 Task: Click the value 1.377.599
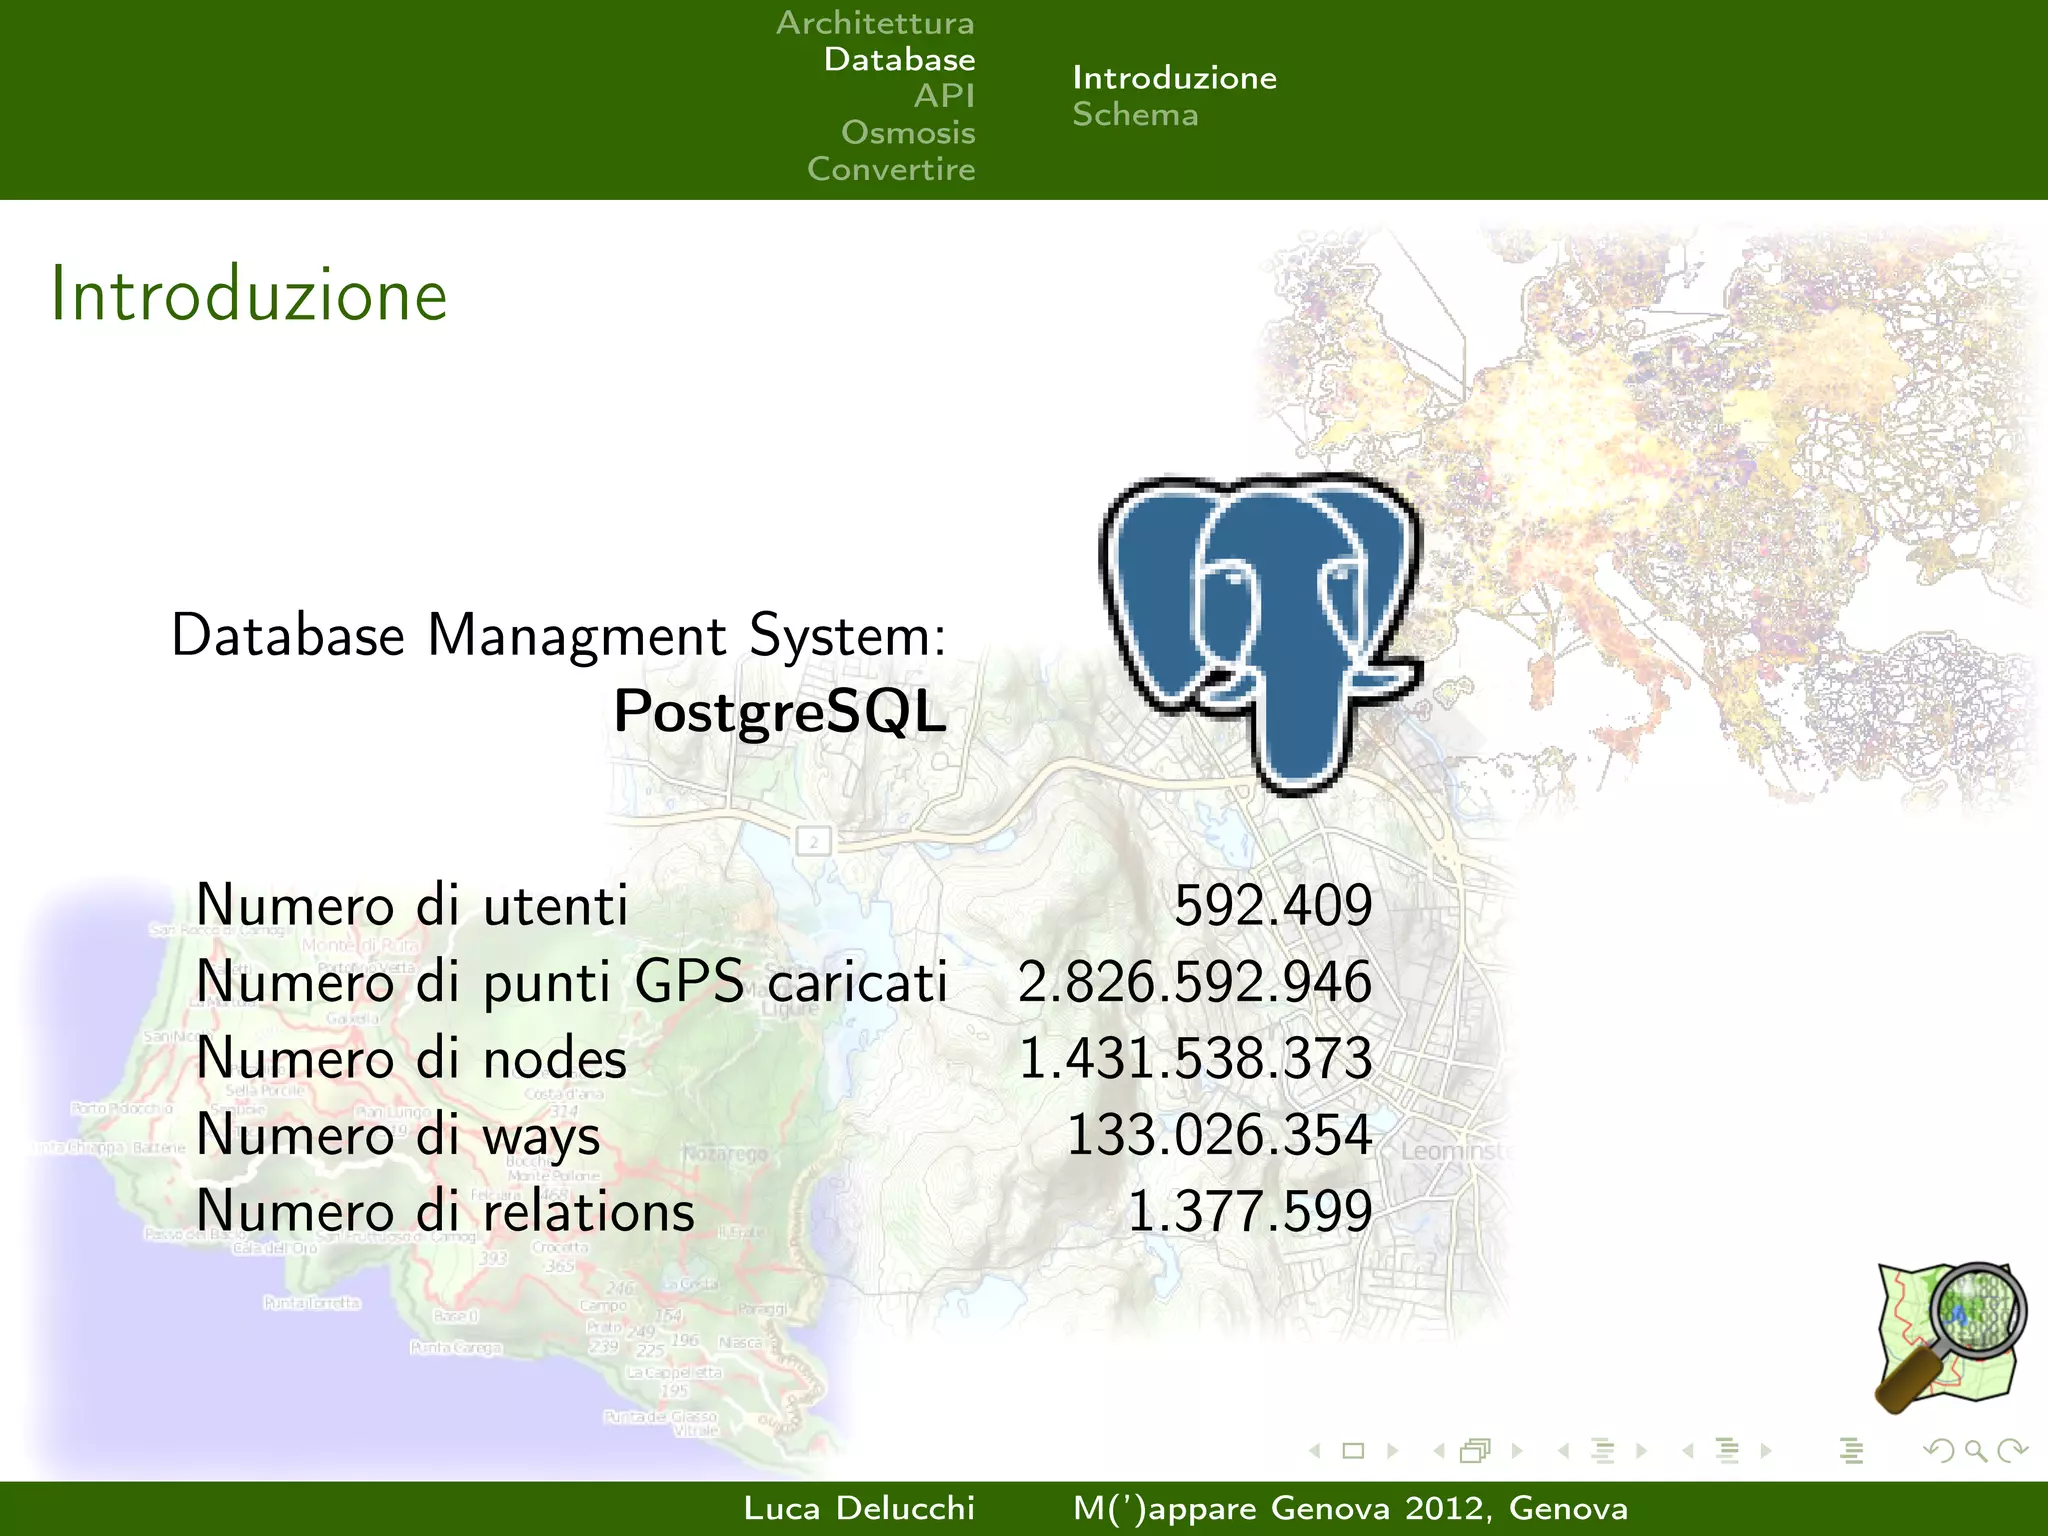(x=1249, y=1211)
